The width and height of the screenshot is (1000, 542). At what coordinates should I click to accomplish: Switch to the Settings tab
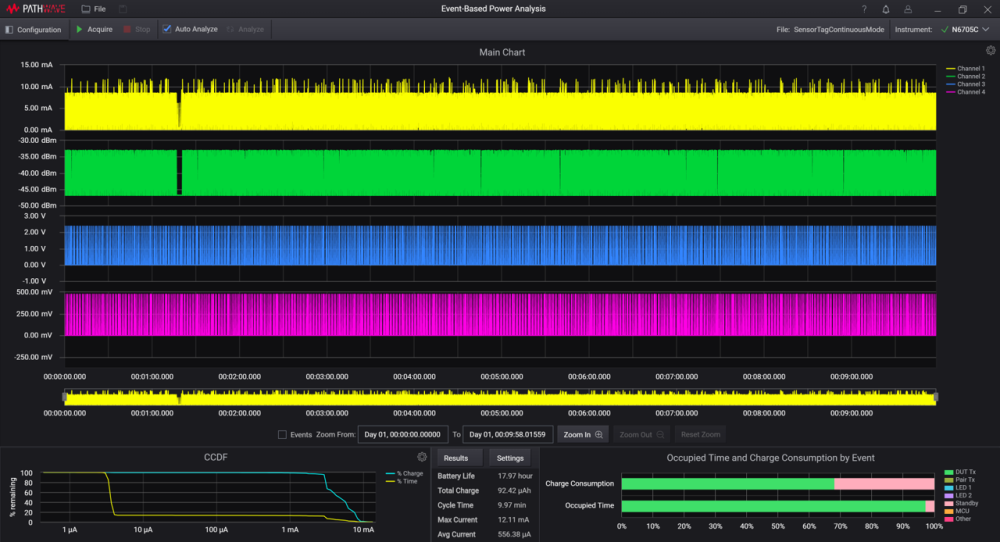pos(510,458)
